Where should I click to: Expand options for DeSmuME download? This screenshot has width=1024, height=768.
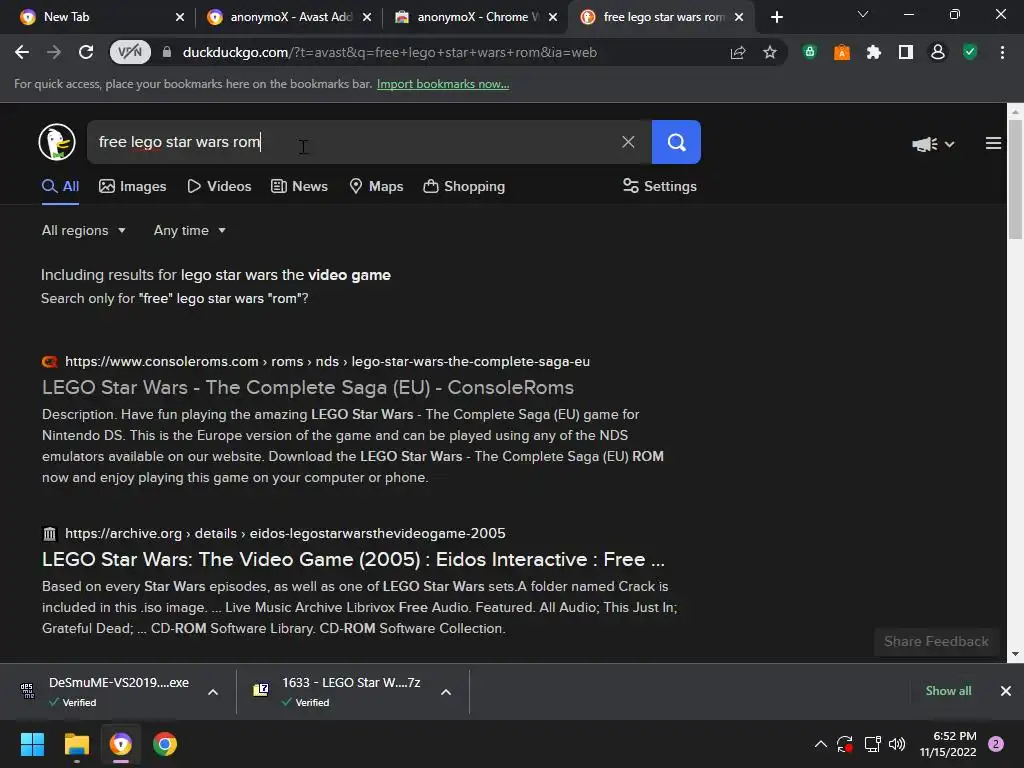(213, 692)
